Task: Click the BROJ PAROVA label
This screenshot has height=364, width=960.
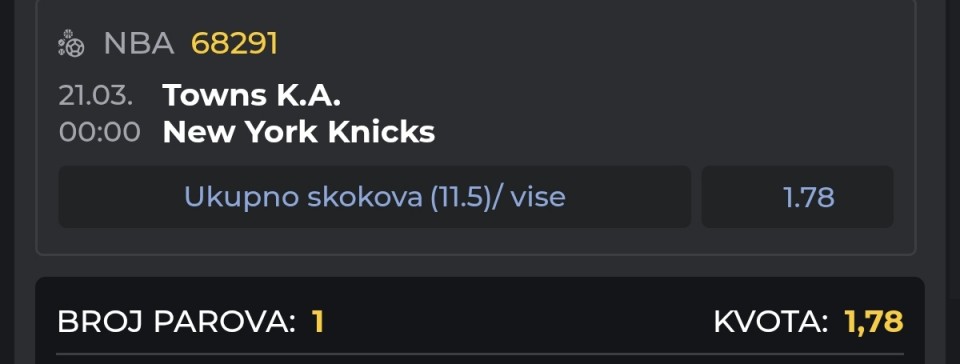Action: click(x=176, y=322)
